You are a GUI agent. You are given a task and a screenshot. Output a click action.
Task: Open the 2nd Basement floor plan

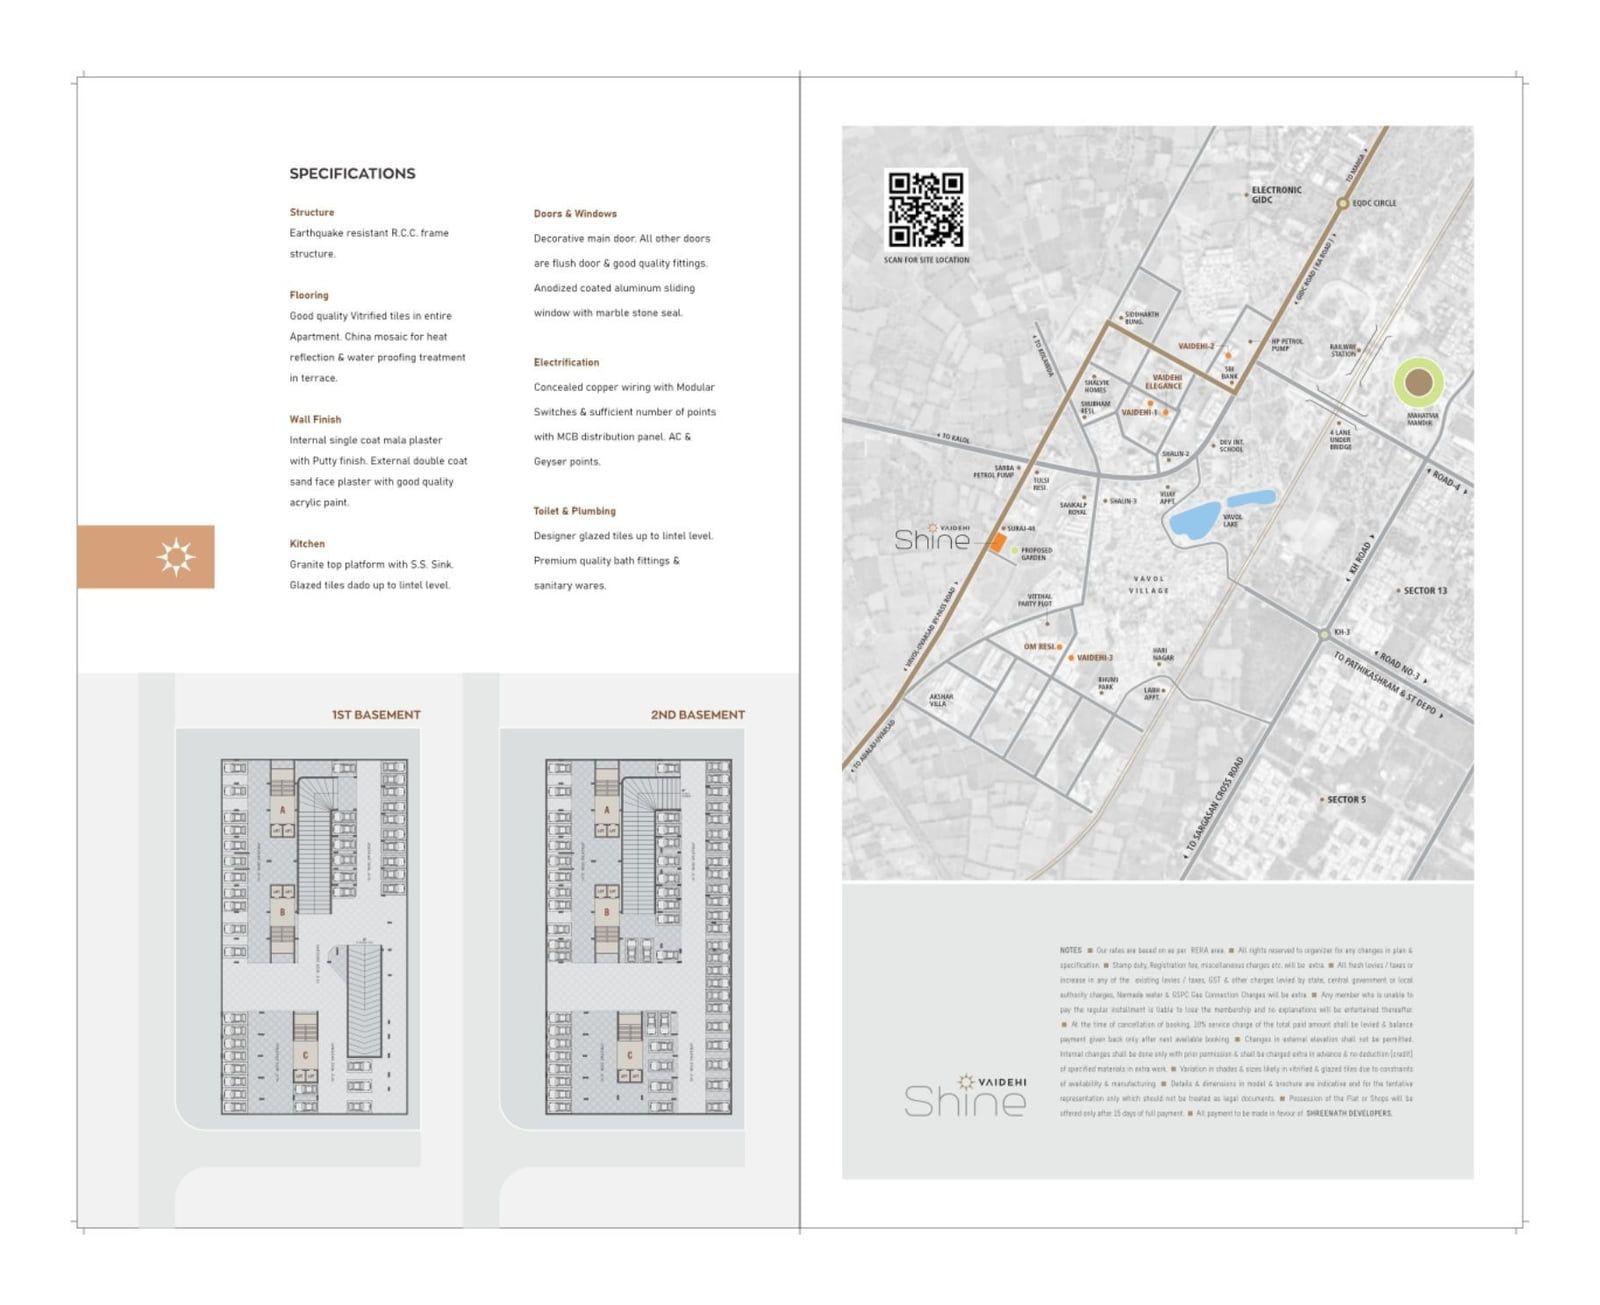[638, 937]
